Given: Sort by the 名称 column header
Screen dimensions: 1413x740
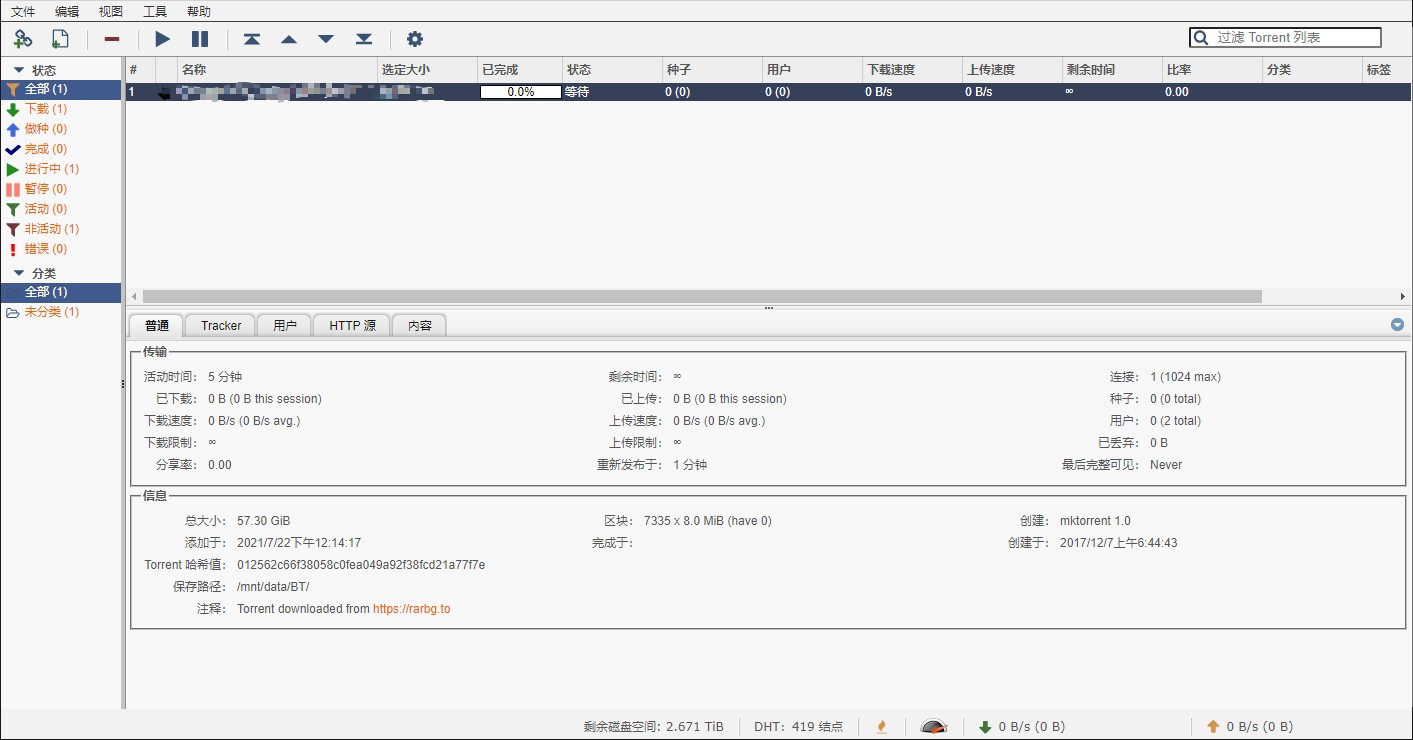Looking at the screenshot, I should pyautogui.click(x=277, y=70).
